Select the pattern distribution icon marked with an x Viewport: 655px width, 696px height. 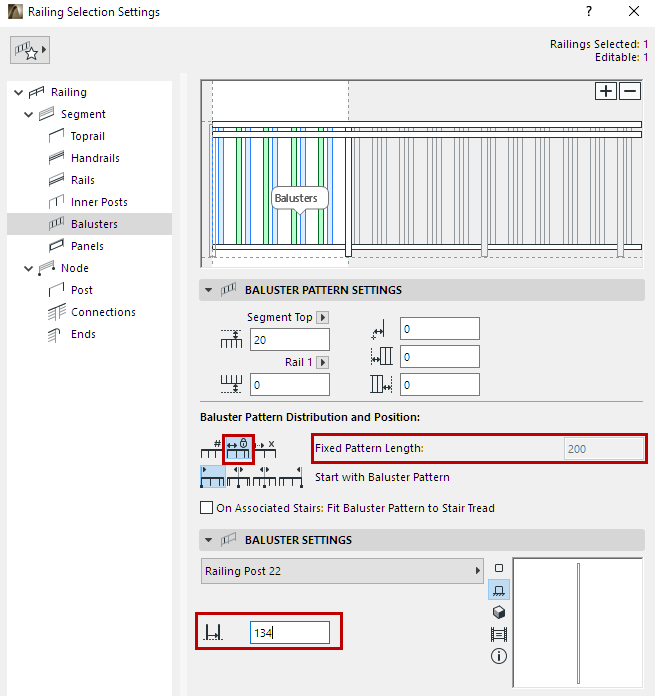click(x=266, y=449)
